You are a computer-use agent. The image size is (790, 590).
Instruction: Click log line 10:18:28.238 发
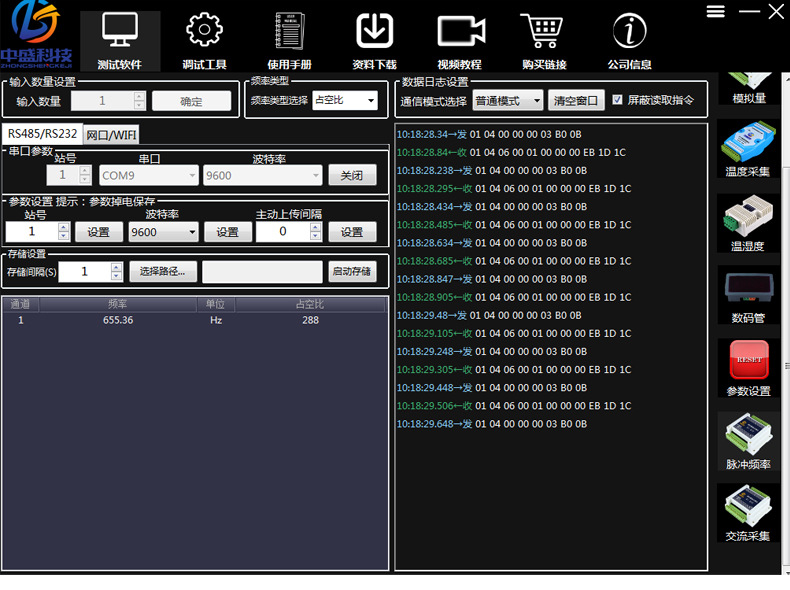(492, 170)
